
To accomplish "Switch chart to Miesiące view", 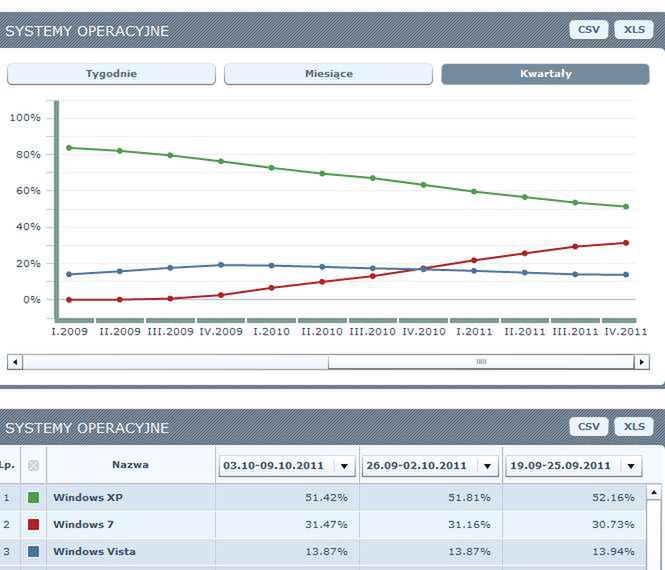I will point(328,74).
